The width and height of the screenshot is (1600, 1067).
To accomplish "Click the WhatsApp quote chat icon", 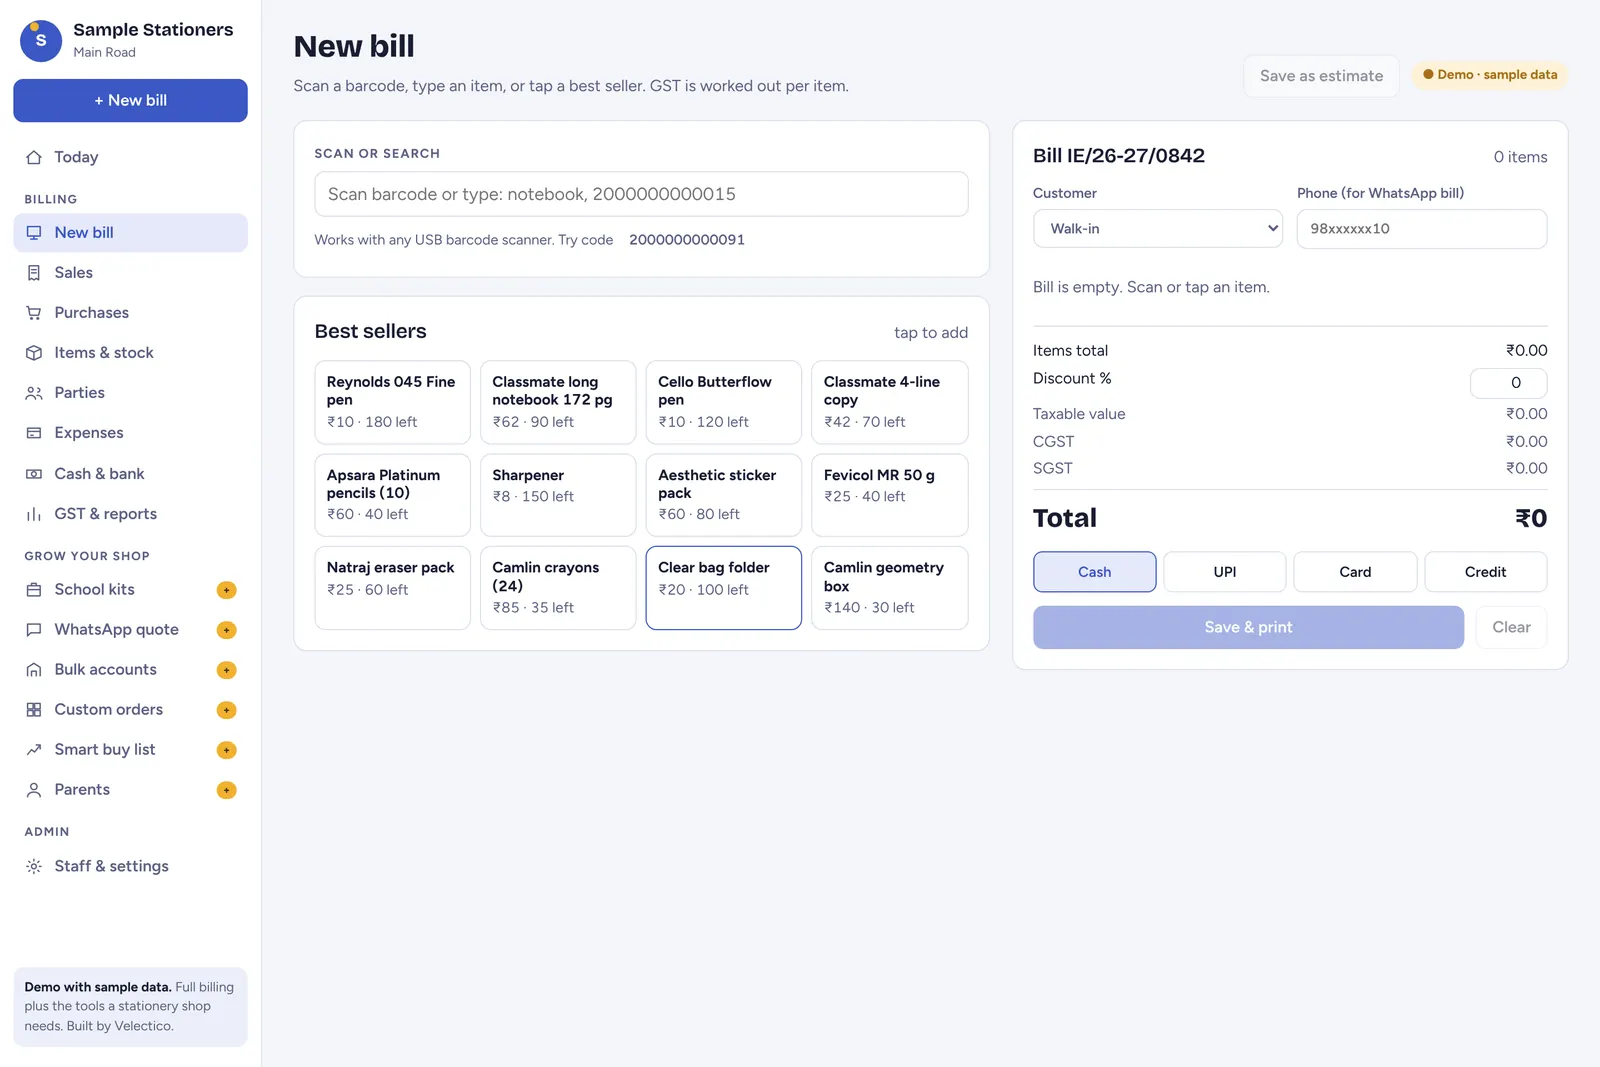I will (x=34, y=630).
